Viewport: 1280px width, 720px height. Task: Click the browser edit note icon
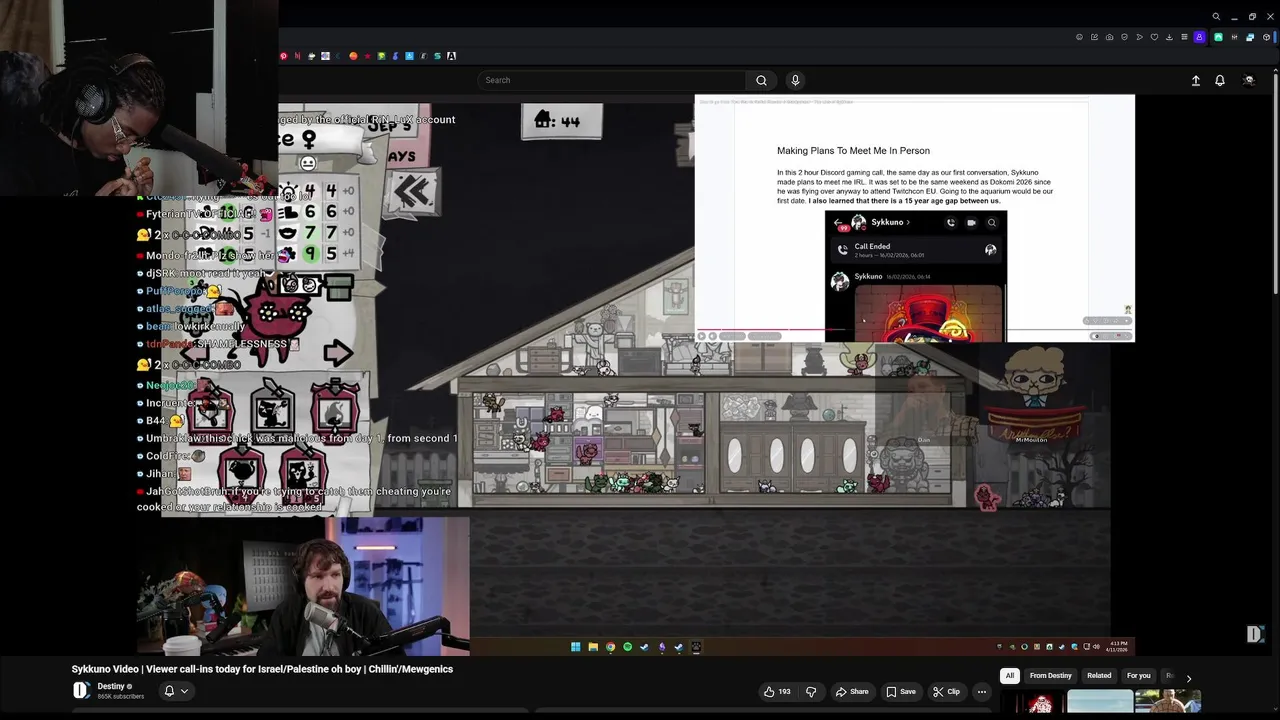pos(1094,37)
